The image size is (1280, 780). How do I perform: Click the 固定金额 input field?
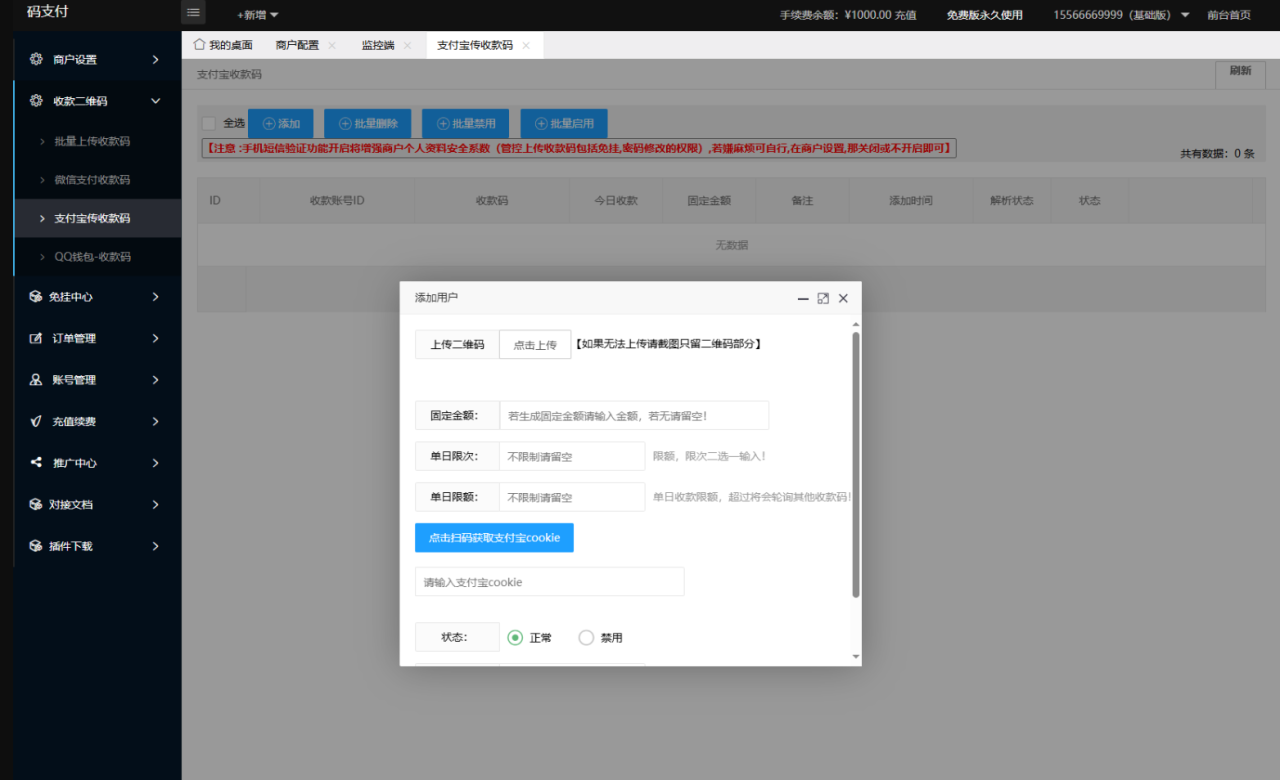(x=634, y=415)
